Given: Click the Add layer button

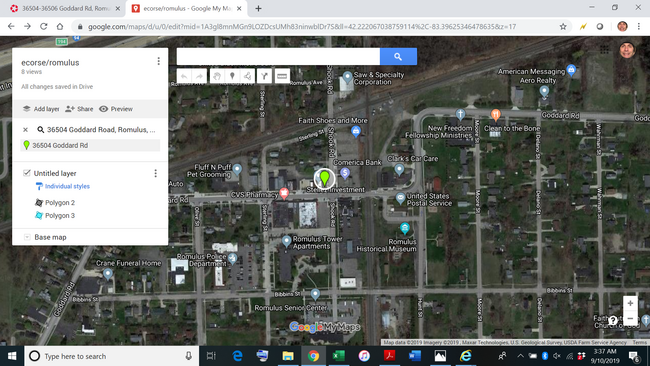Looking at the screenshot, I should pos(41,109).
